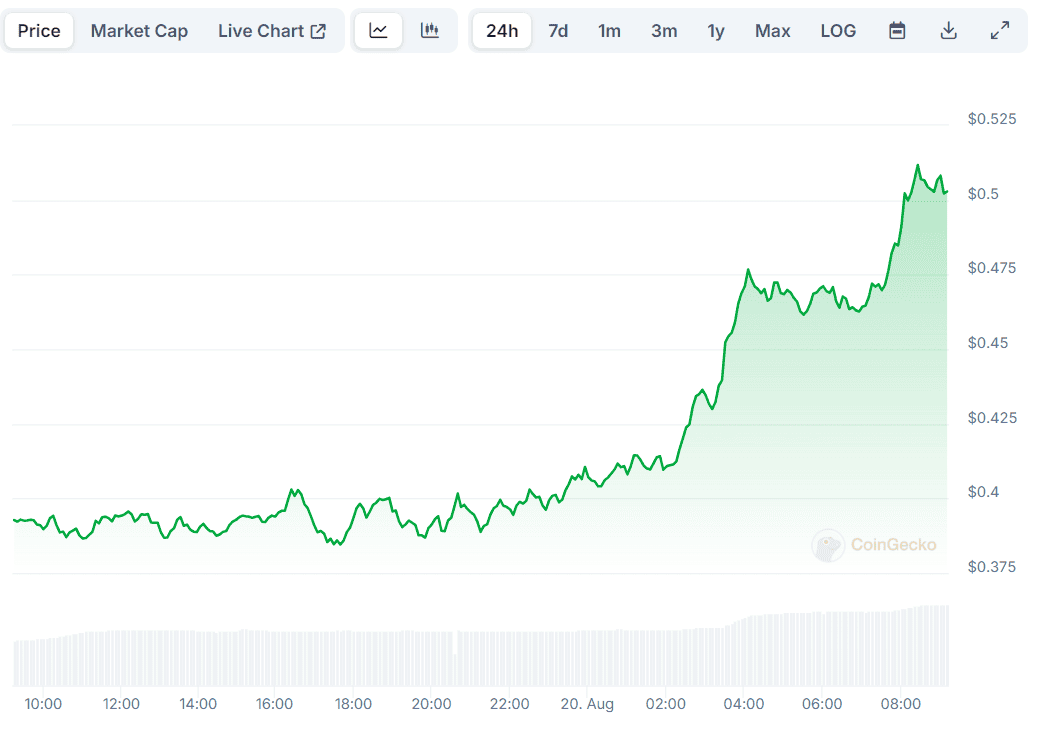Click the 20:00 time axis label
Viewport: 1042px width, 732px height.
[x=431, y=704]
